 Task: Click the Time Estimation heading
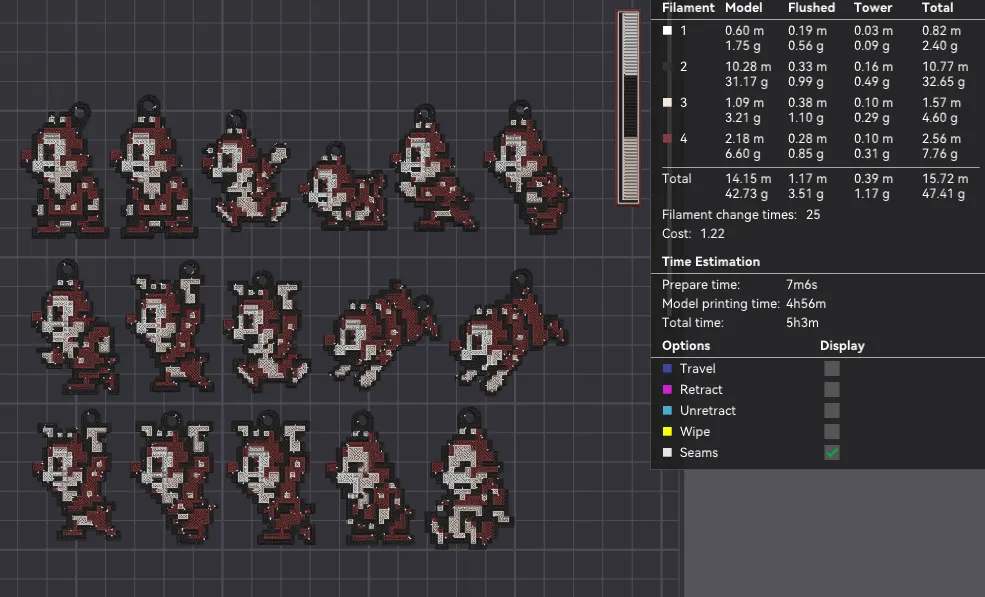[x=710, y=261]
